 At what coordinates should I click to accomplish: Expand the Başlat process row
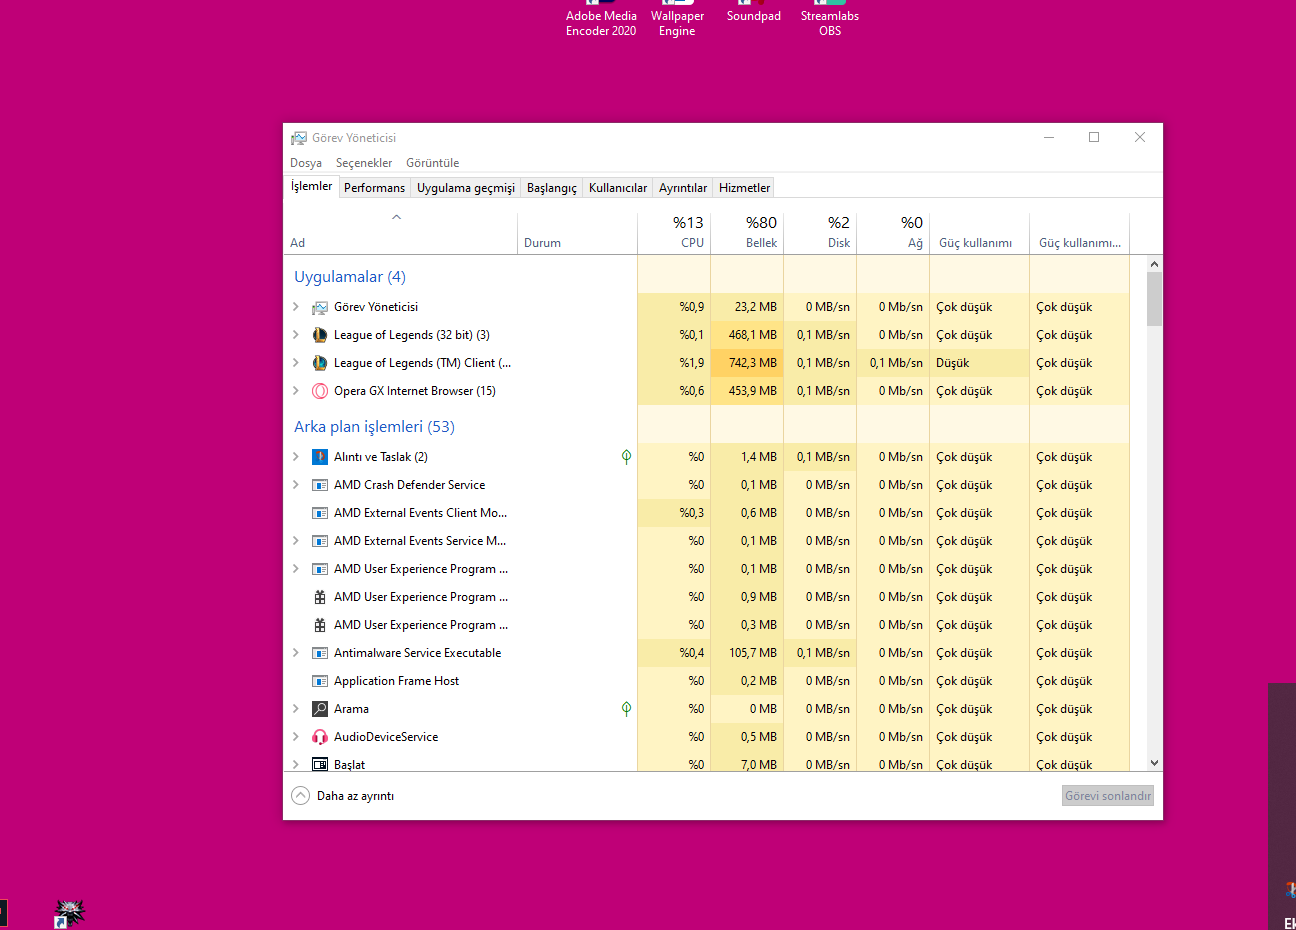(x=296, y=764)
